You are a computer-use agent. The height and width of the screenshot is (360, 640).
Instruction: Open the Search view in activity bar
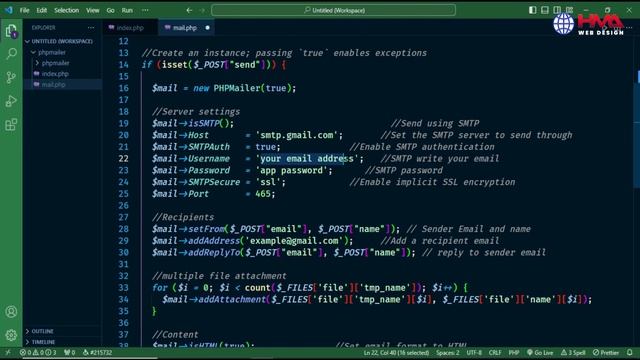coord(11,53)
